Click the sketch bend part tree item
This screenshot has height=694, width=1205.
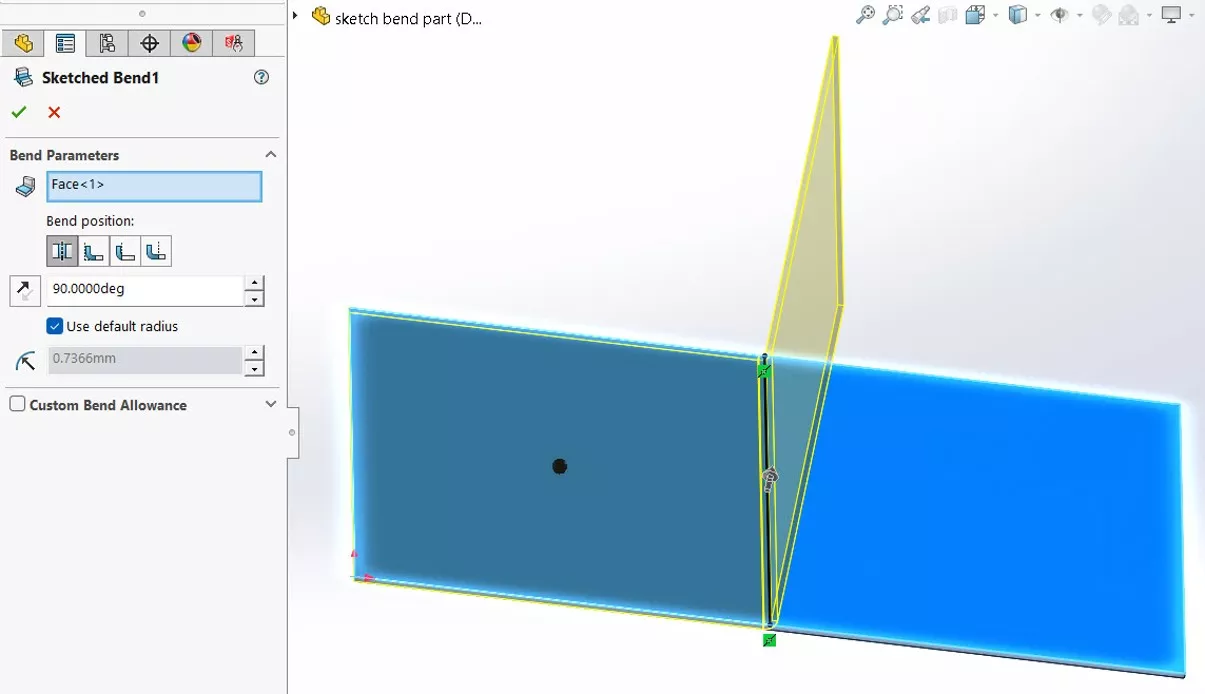coord(408,18)
